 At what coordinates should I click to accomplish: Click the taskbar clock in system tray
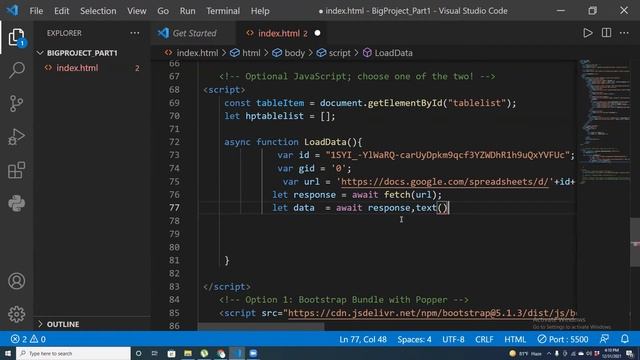tap(611, 353)
